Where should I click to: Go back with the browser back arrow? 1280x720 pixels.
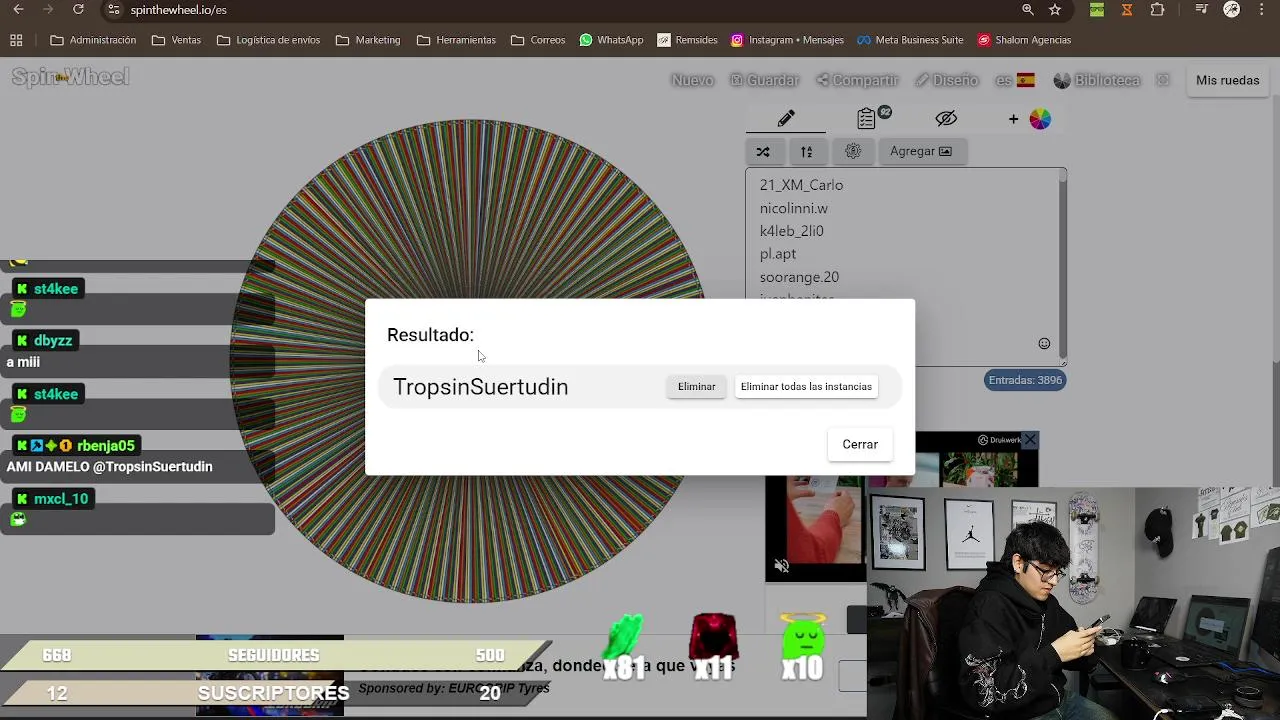[x=18, y=9]
